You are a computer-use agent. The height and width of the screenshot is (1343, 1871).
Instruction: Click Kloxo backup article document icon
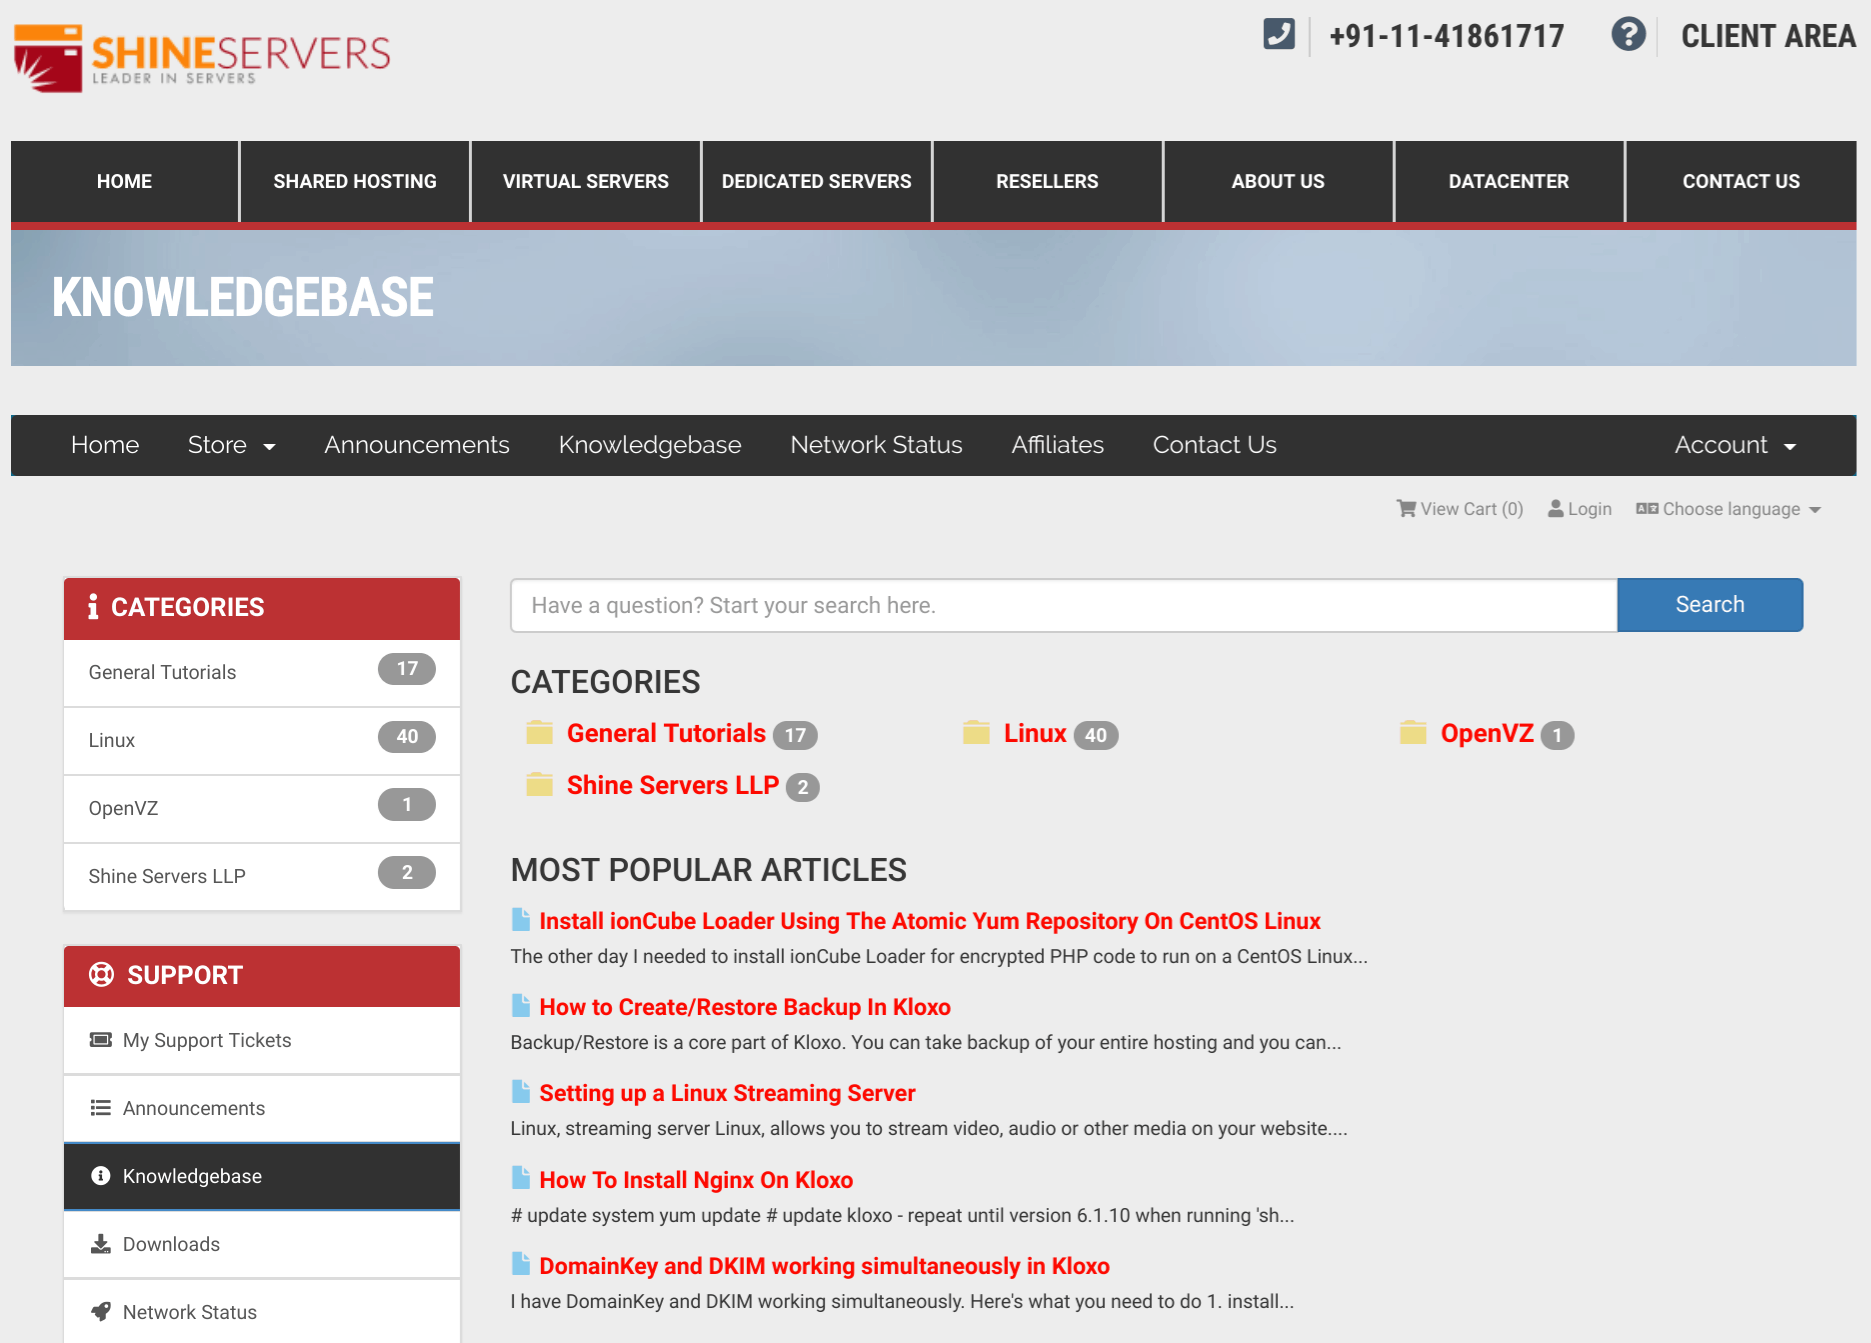520,1005
